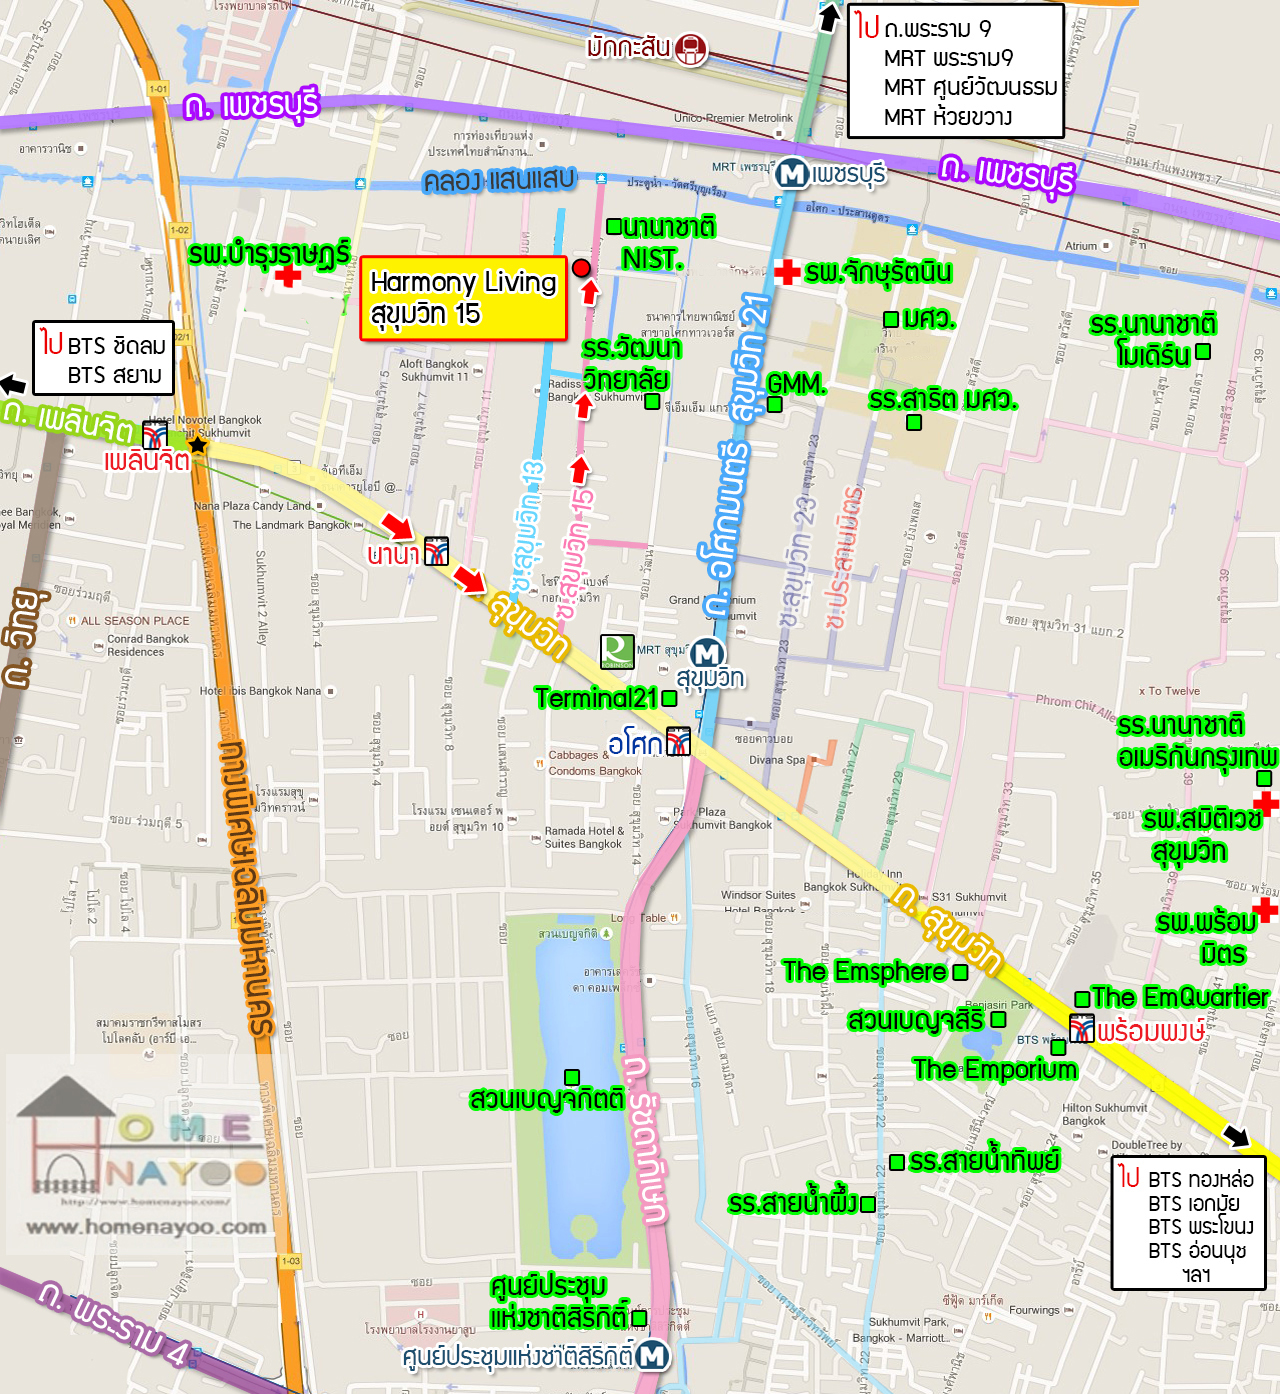Click the Makkasan Airport Rail Link station icon

(690, 49)
